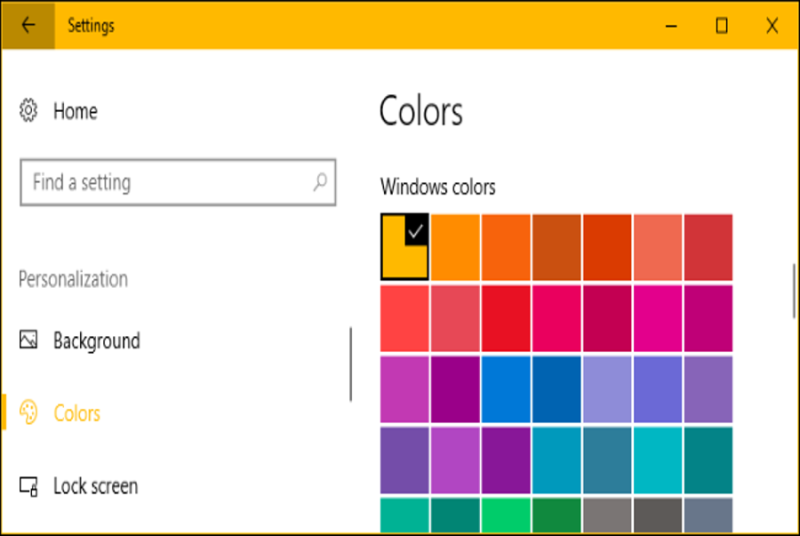Maximize the Settings window
This screenshot has width=800, height=536.
721,25
